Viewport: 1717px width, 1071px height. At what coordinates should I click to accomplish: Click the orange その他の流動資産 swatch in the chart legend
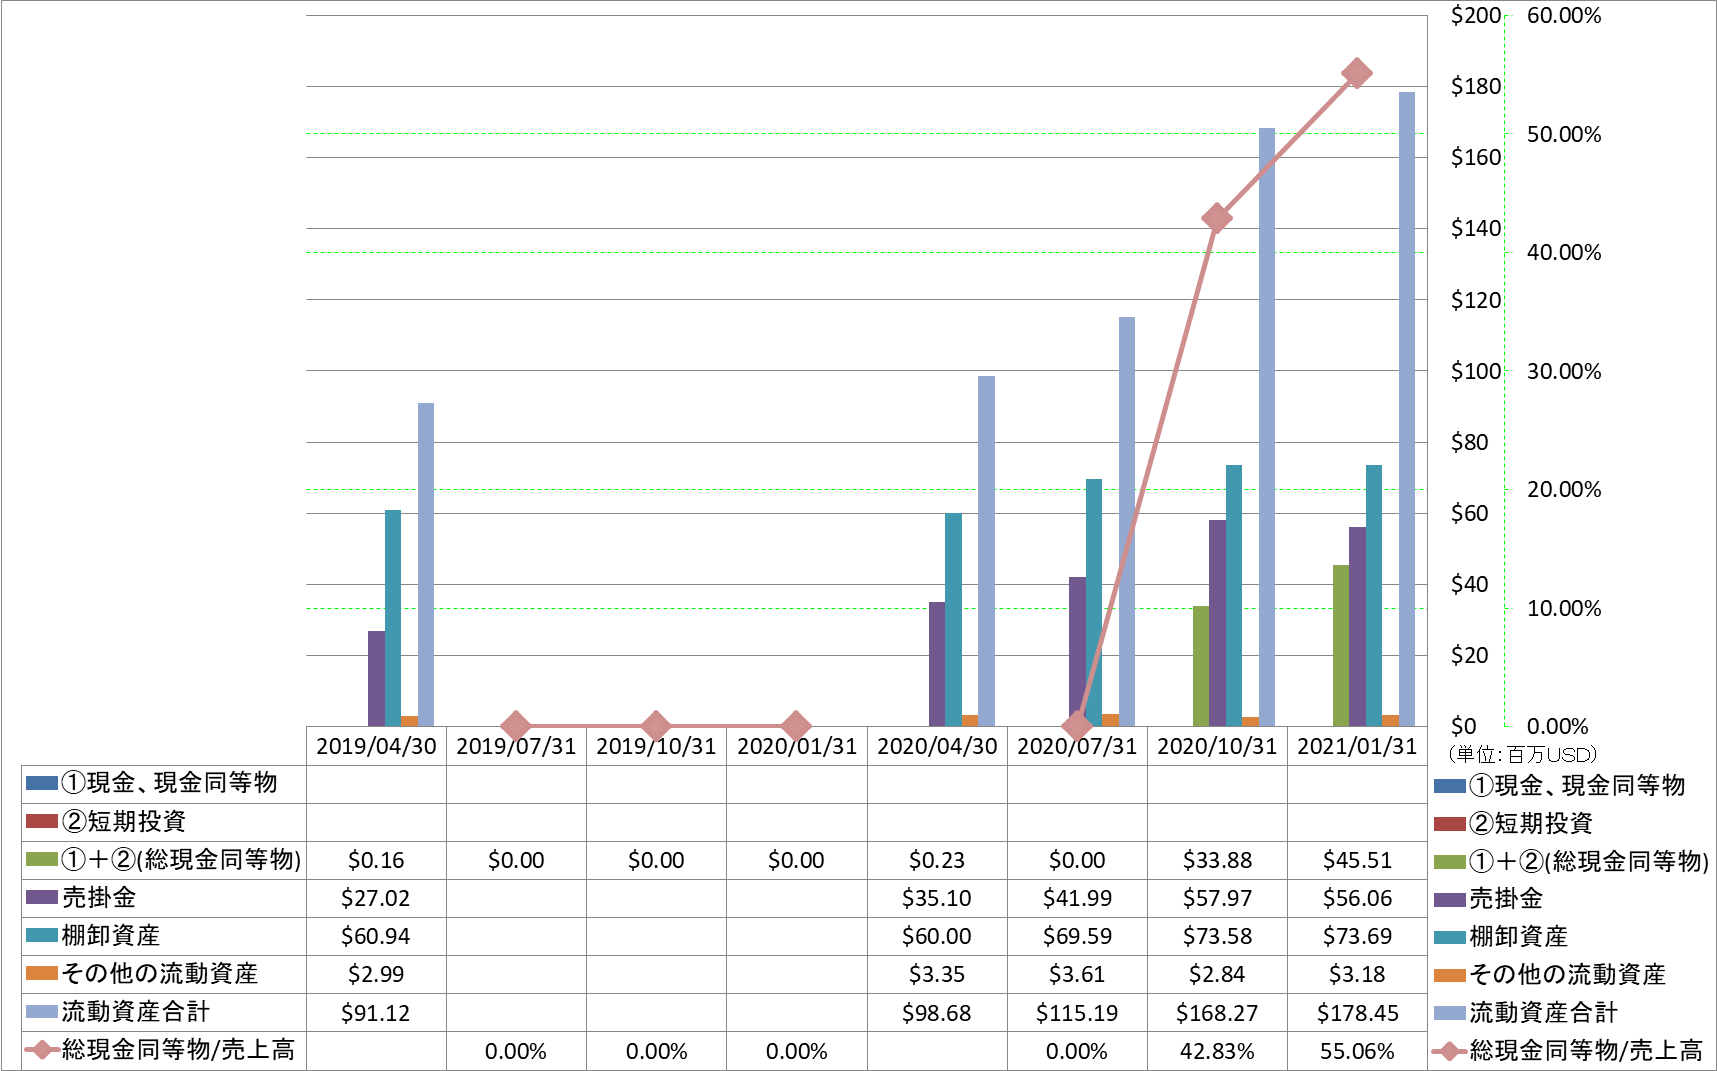[x=1449, y=975]
